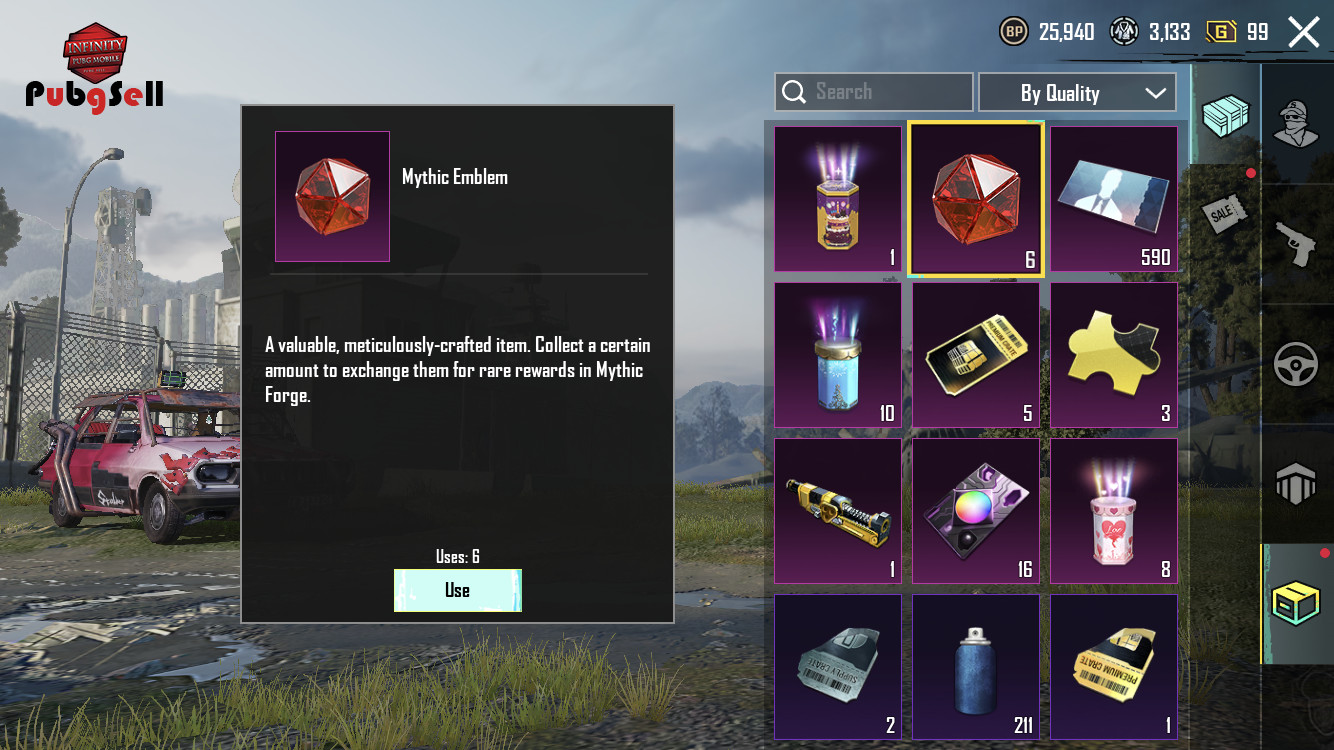1334x750 pixels.
Task: Open the weapon skins pistol tab
Action: (x=1297, y=244)
